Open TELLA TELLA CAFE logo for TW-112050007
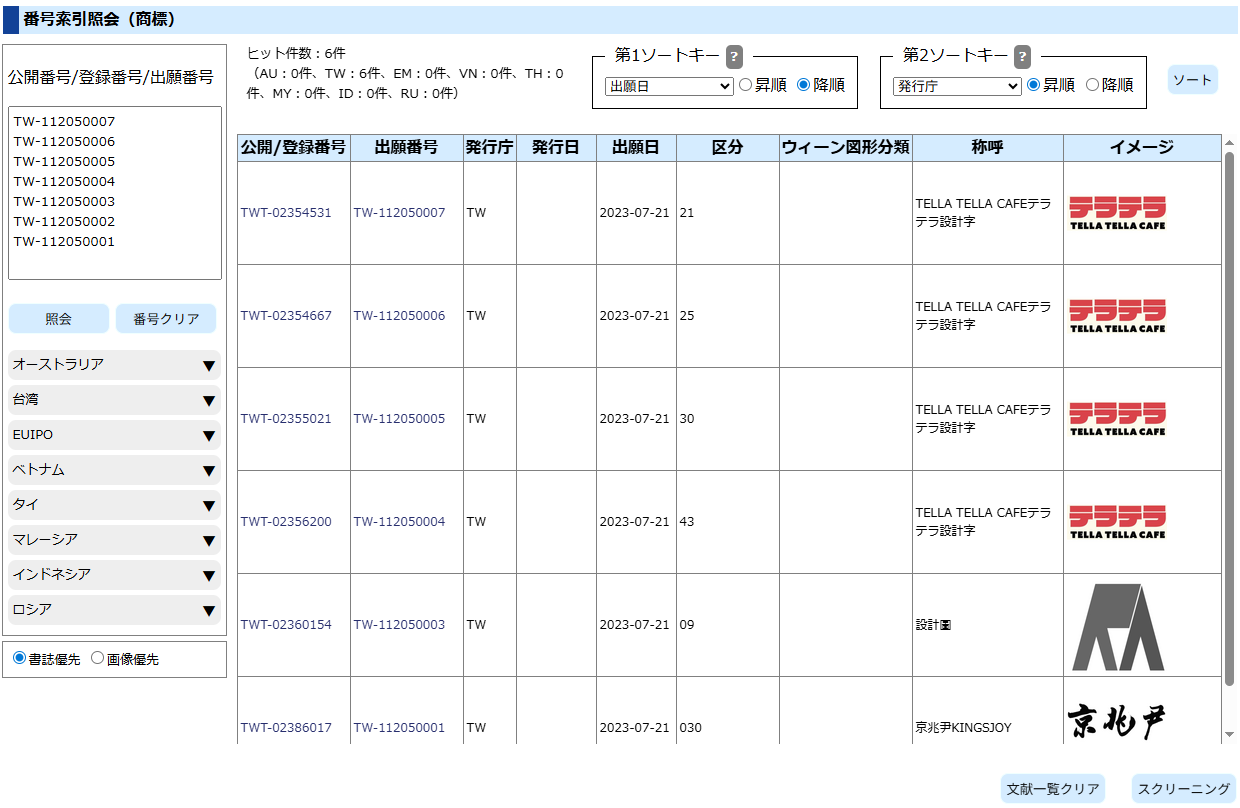Viewport: 1240px width, 808px height. (1117, 213)
